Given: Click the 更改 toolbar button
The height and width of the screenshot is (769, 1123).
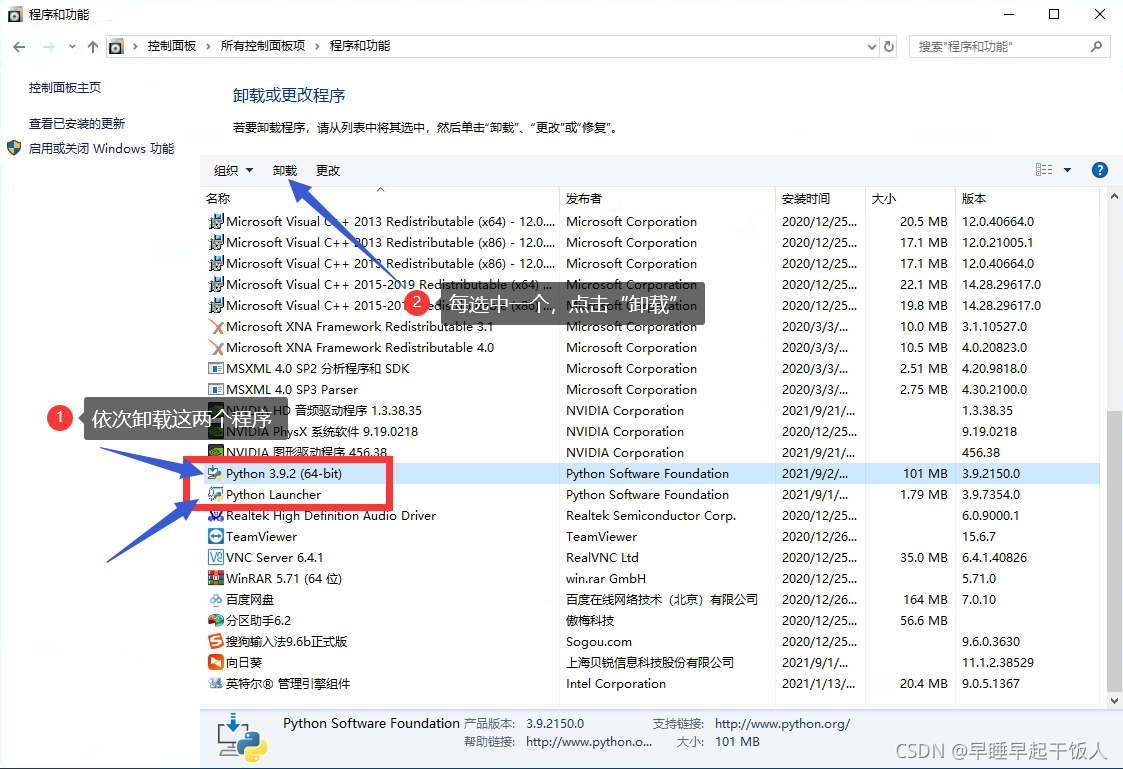Looking at the screenshot, I should (x=328, y=170).
